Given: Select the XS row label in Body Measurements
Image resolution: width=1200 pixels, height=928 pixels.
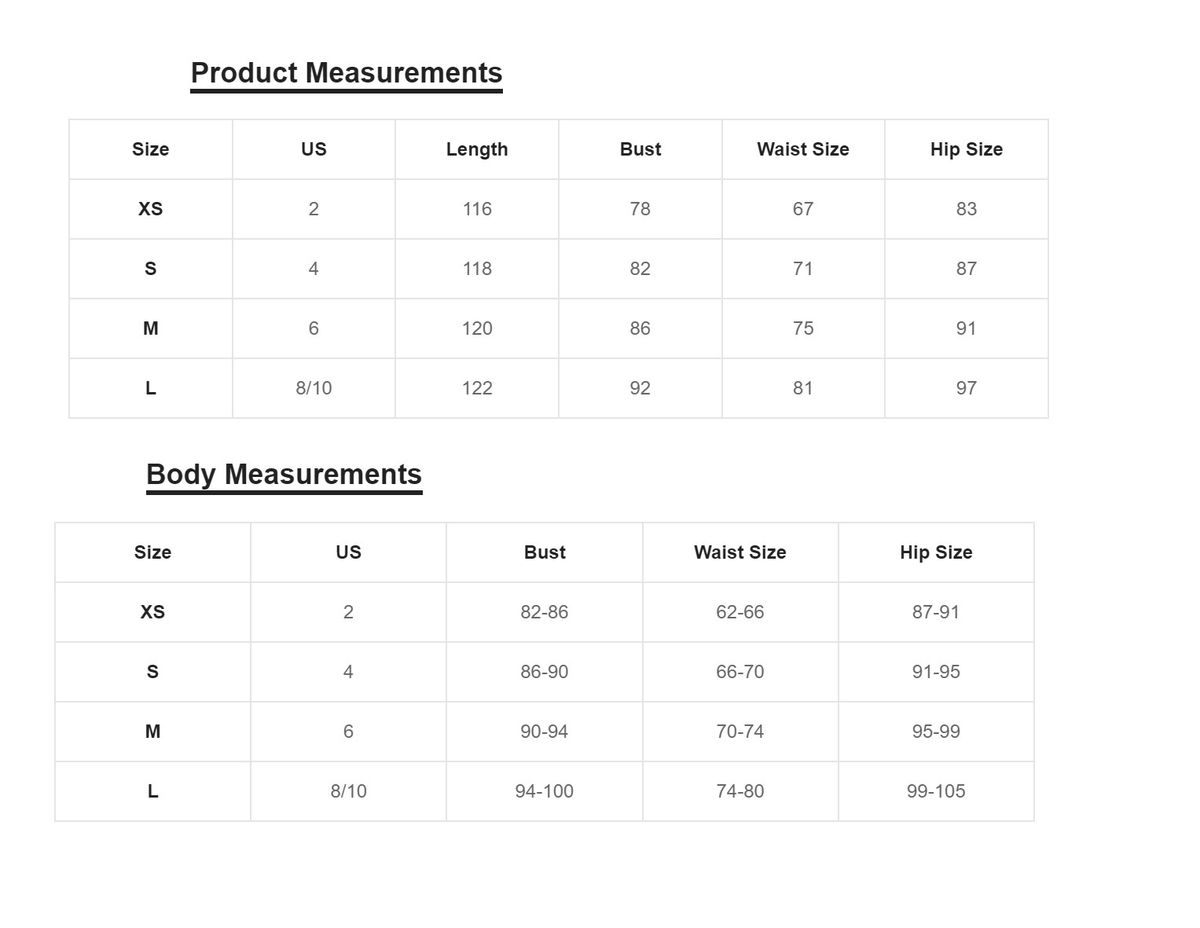Looking at the screenshot, I should [152, 612].
